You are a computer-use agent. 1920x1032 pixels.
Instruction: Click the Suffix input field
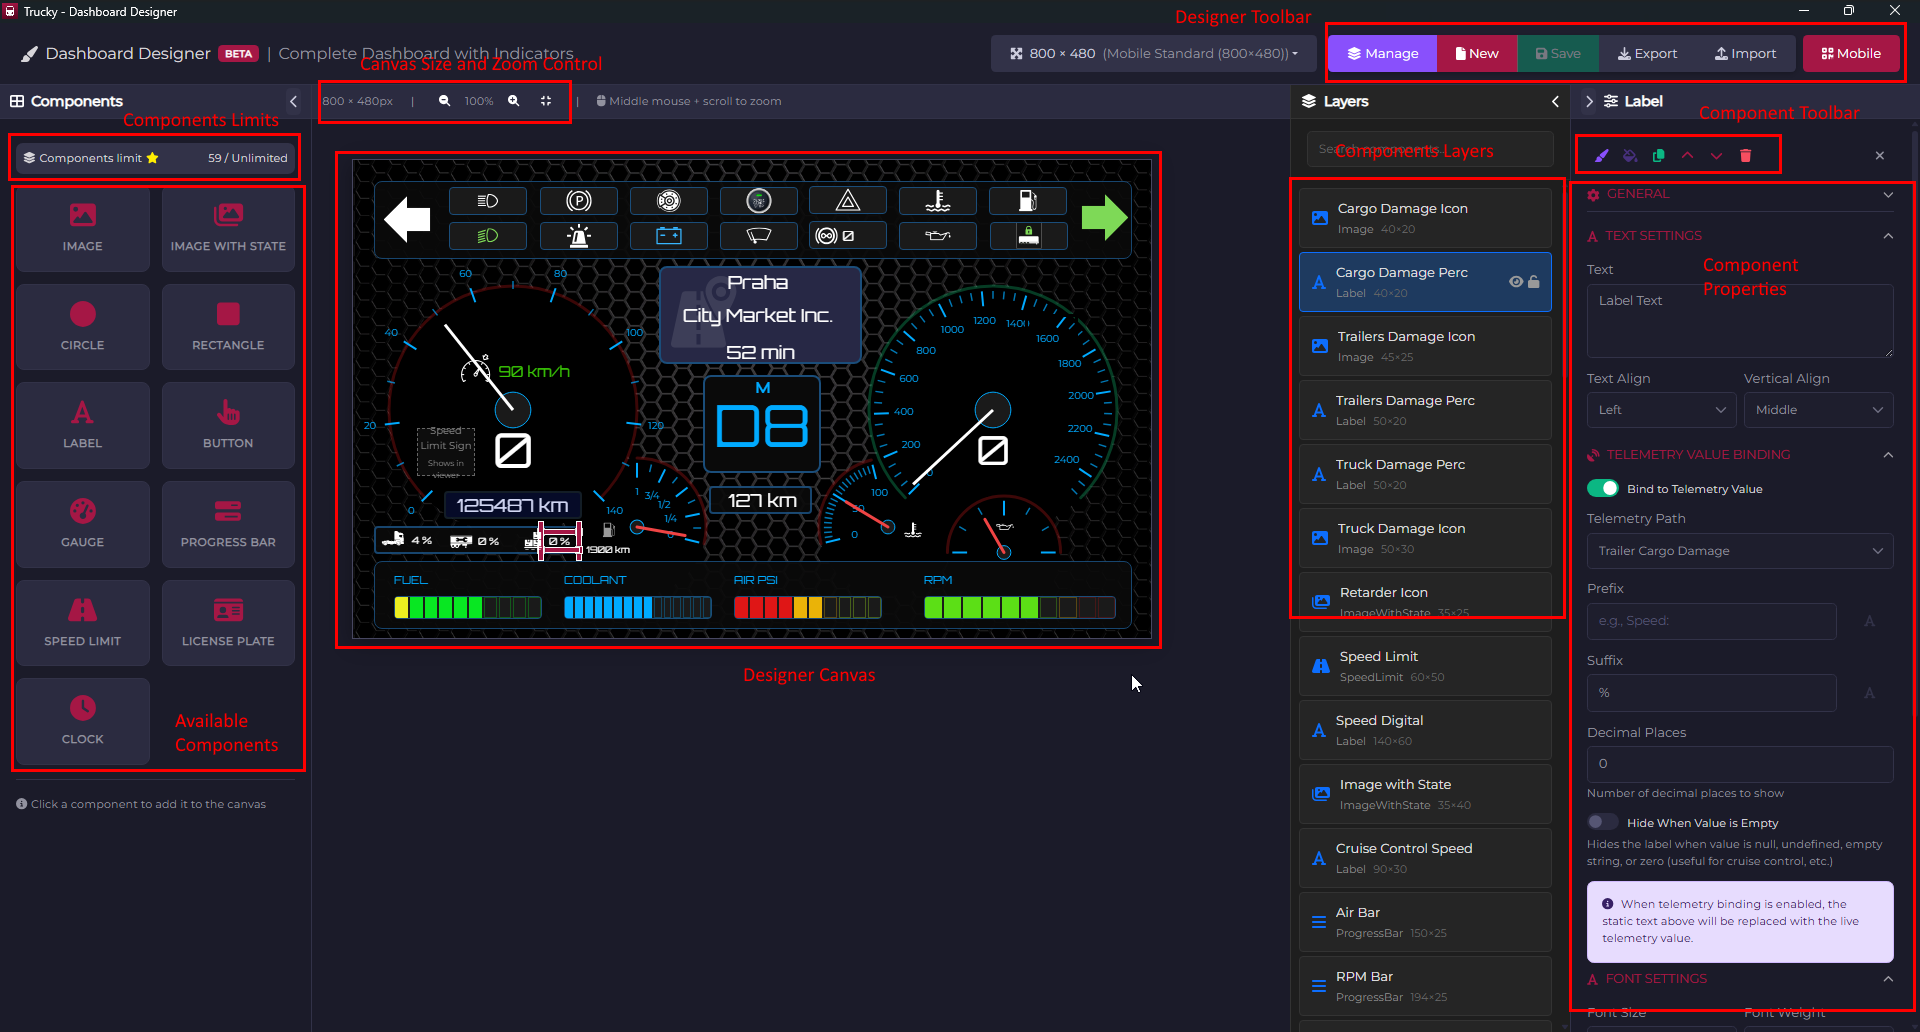coord(1711,693)
